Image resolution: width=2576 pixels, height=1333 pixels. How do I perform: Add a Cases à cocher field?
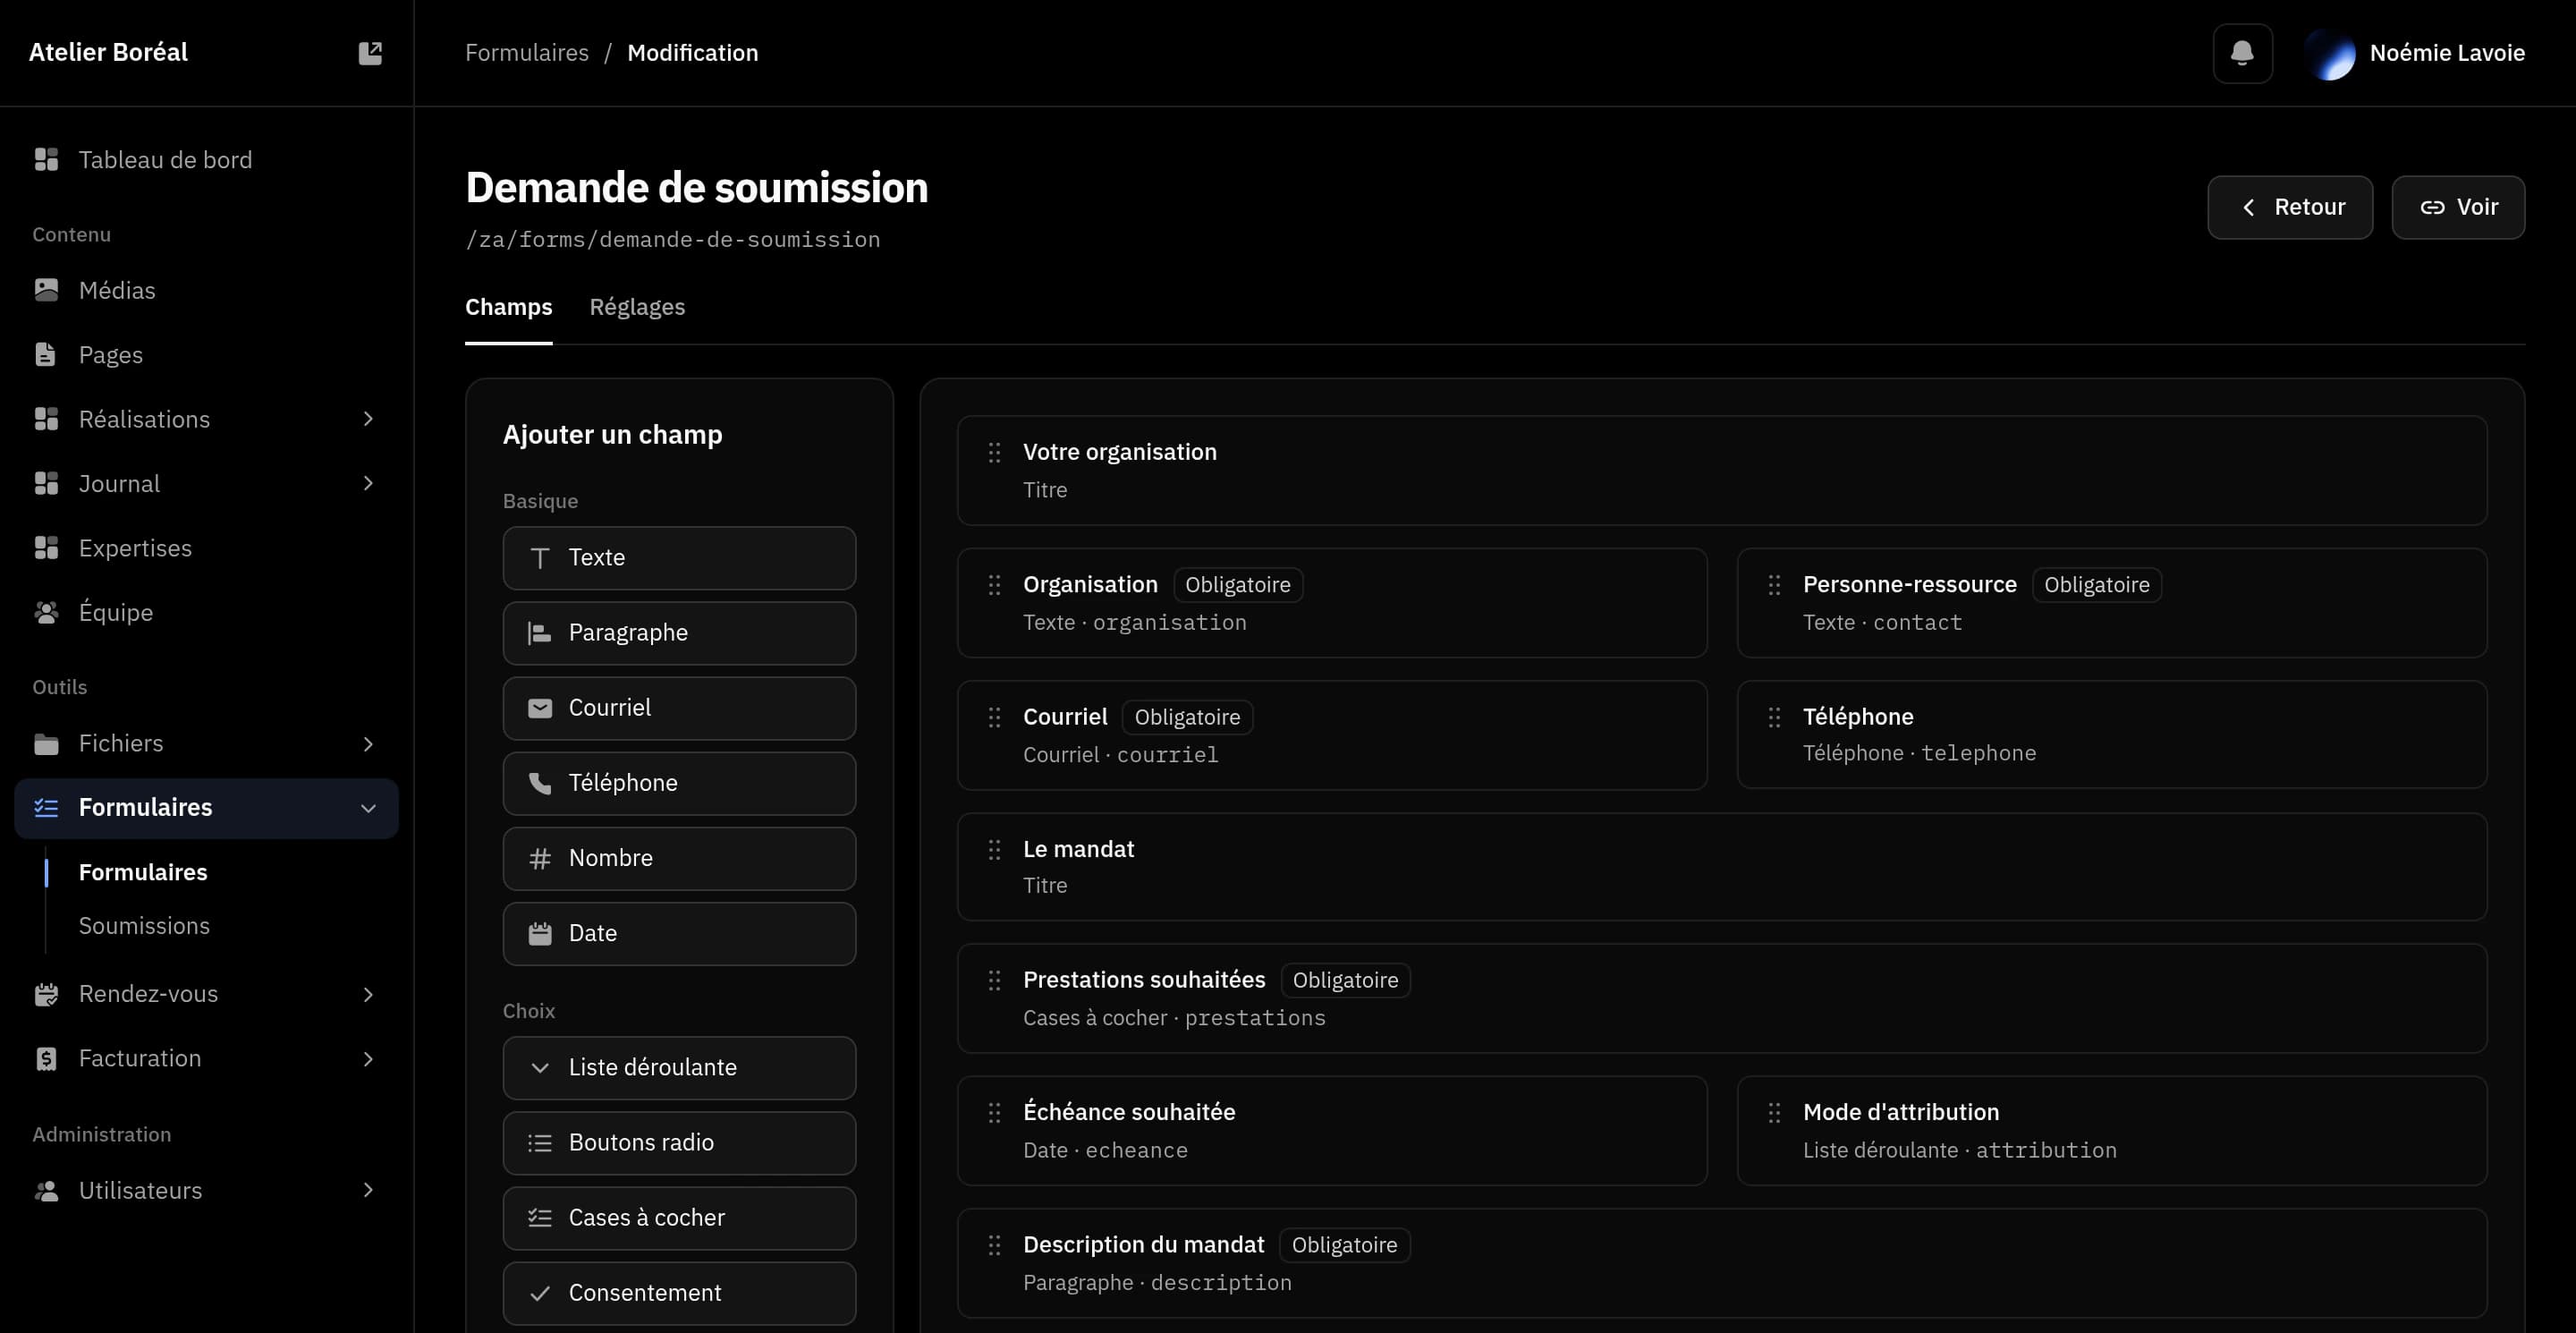[x=679, y=1218]
